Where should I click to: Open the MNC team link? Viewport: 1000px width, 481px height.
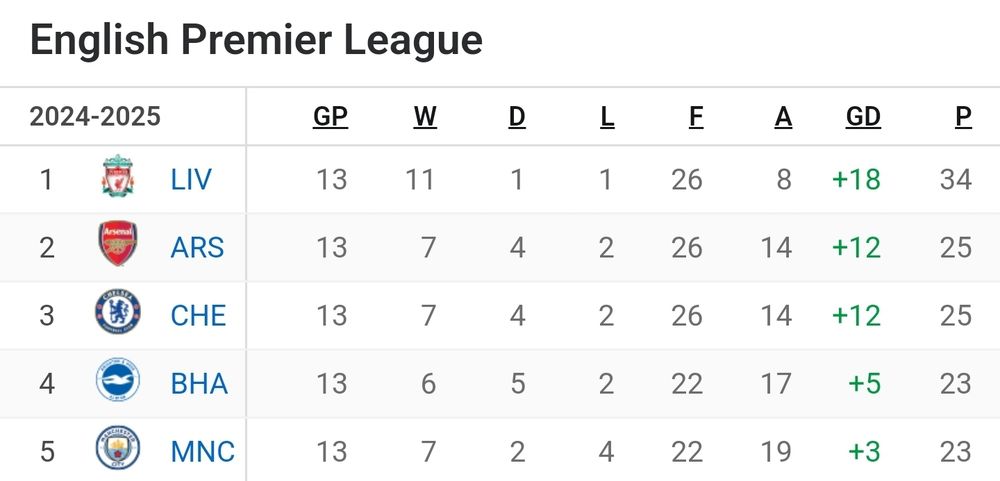pyautogui.click(x=203, y=451)
